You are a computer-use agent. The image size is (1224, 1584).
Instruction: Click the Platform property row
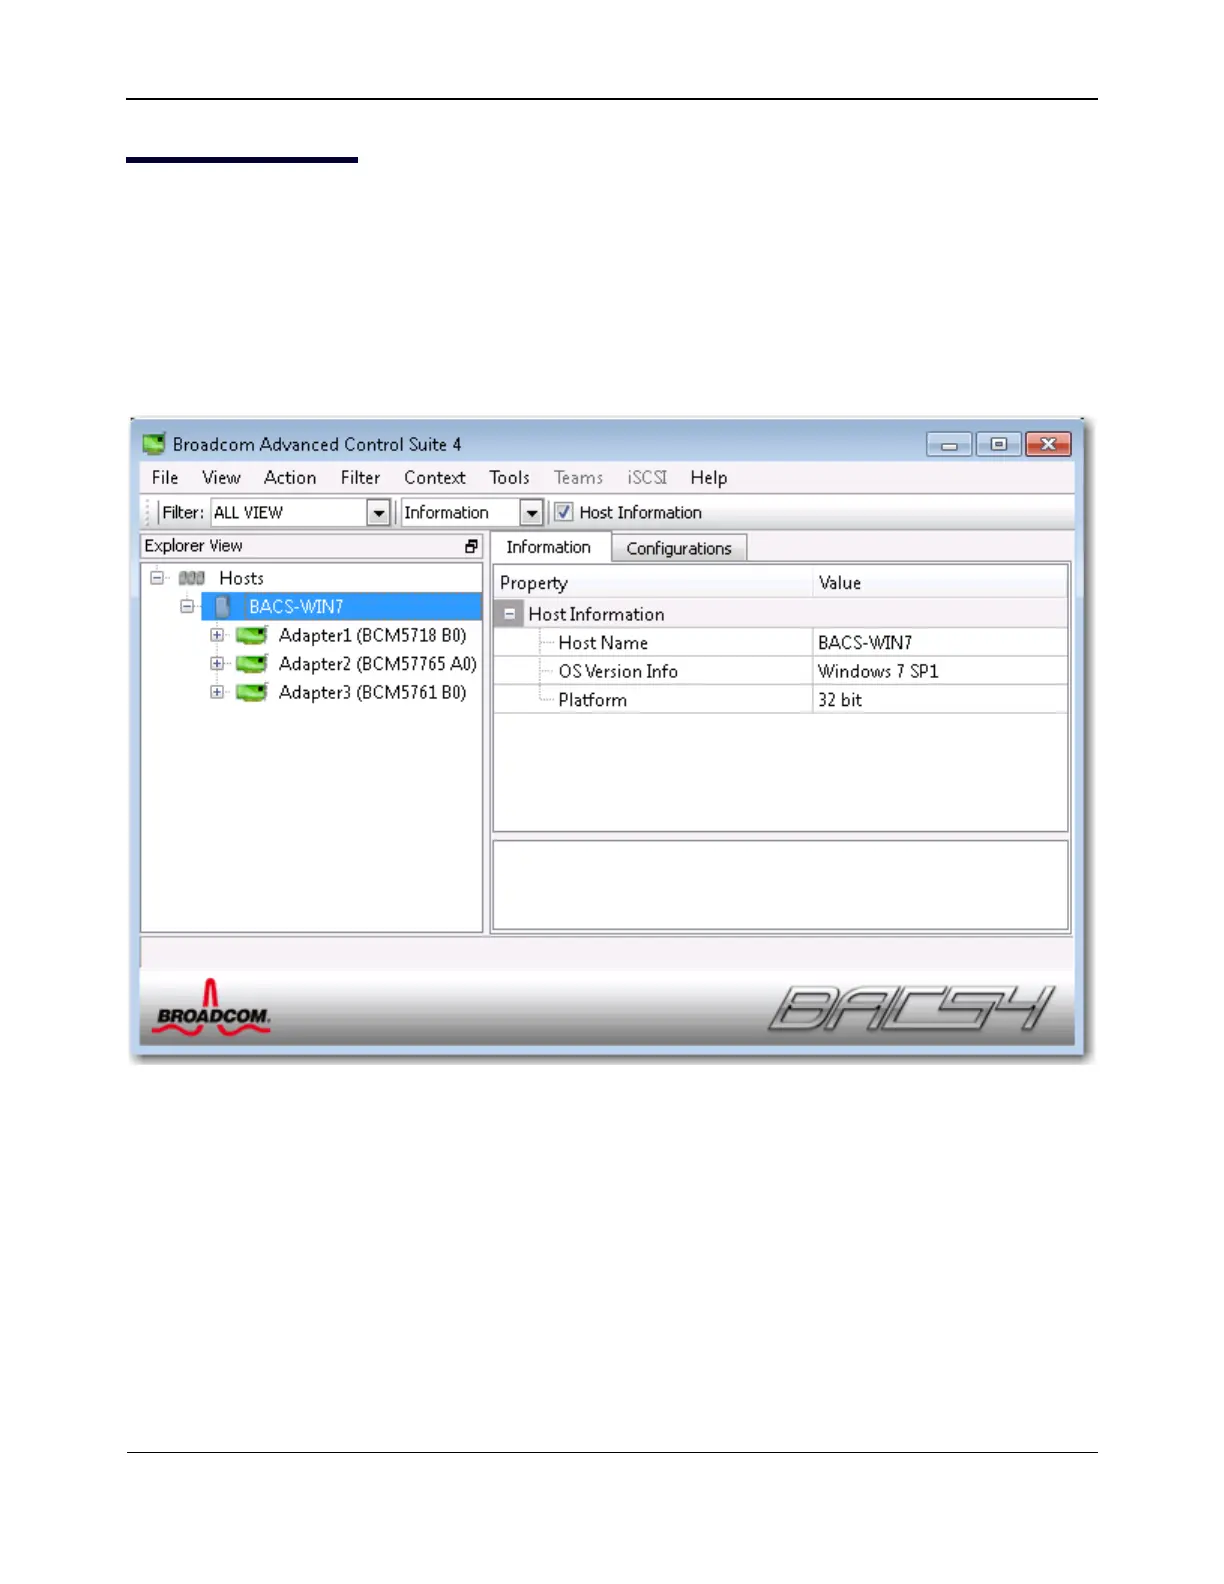(x=780, y=700)
